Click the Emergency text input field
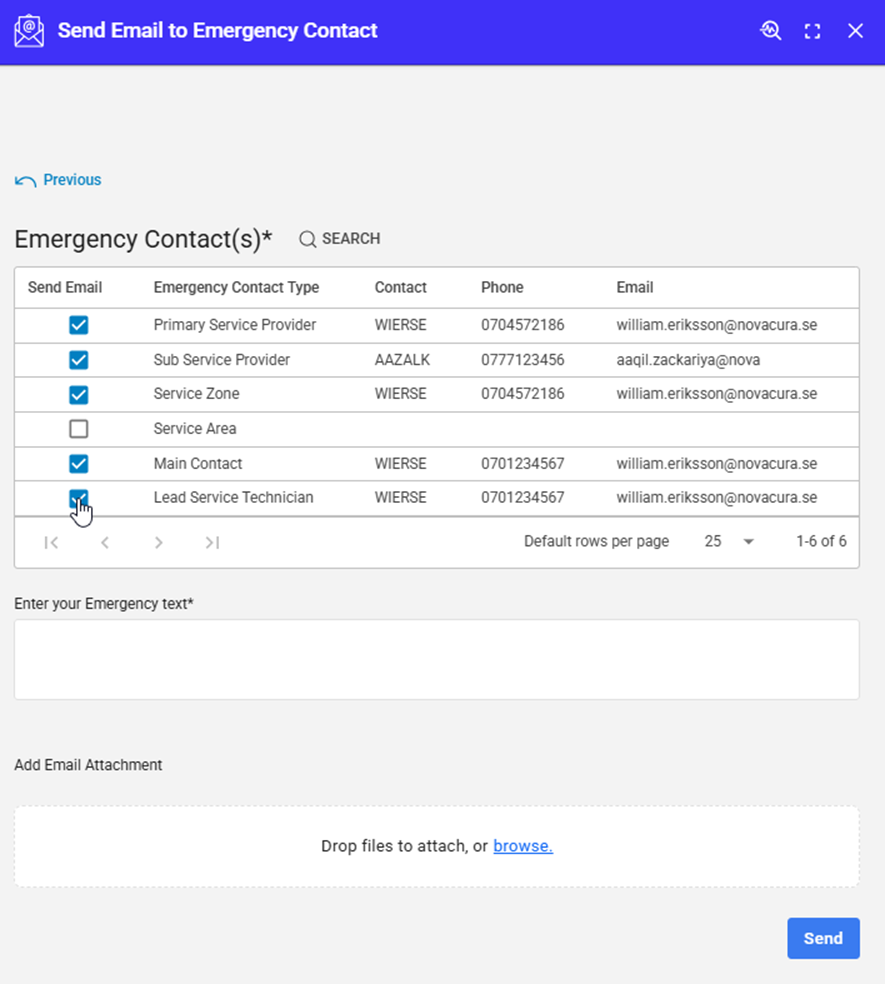Screen dimensions: 885x984 [436, 659]
